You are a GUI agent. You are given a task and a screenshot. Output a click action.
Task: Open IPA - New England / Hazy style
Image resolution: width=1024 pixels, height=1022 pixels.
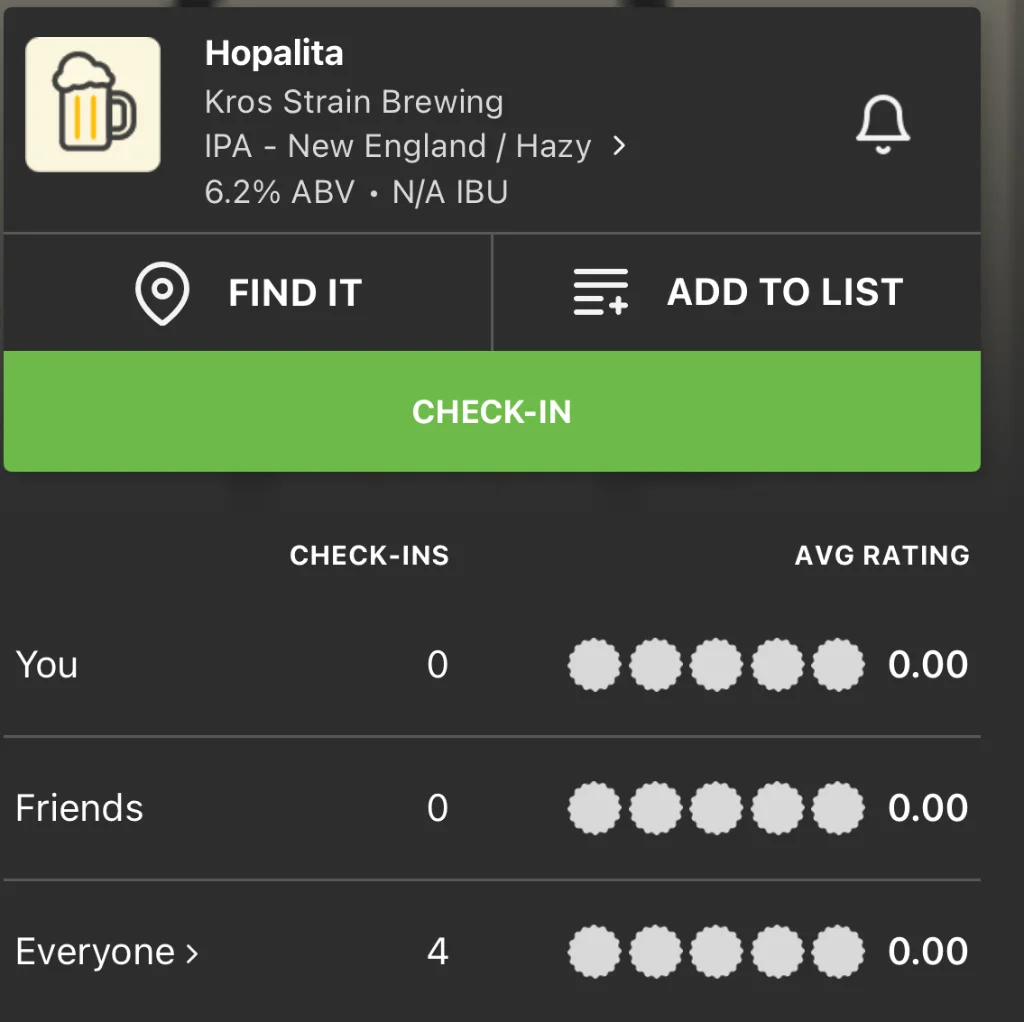tap(398, 146)
